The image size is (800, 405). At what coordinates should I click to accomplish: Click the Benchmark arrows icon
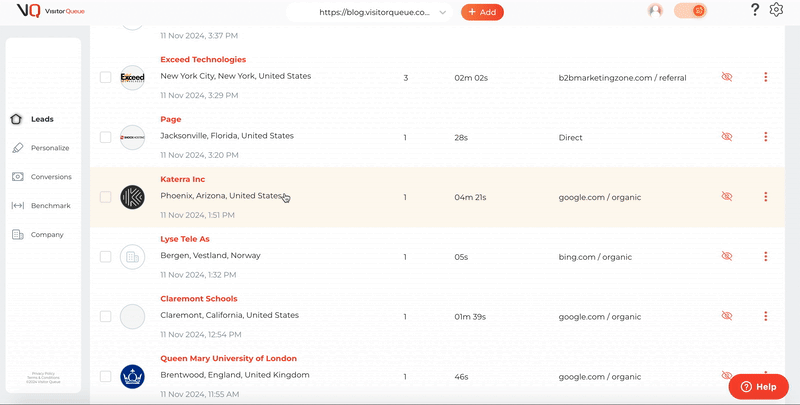pyautogui.click(x=17, y=206)
